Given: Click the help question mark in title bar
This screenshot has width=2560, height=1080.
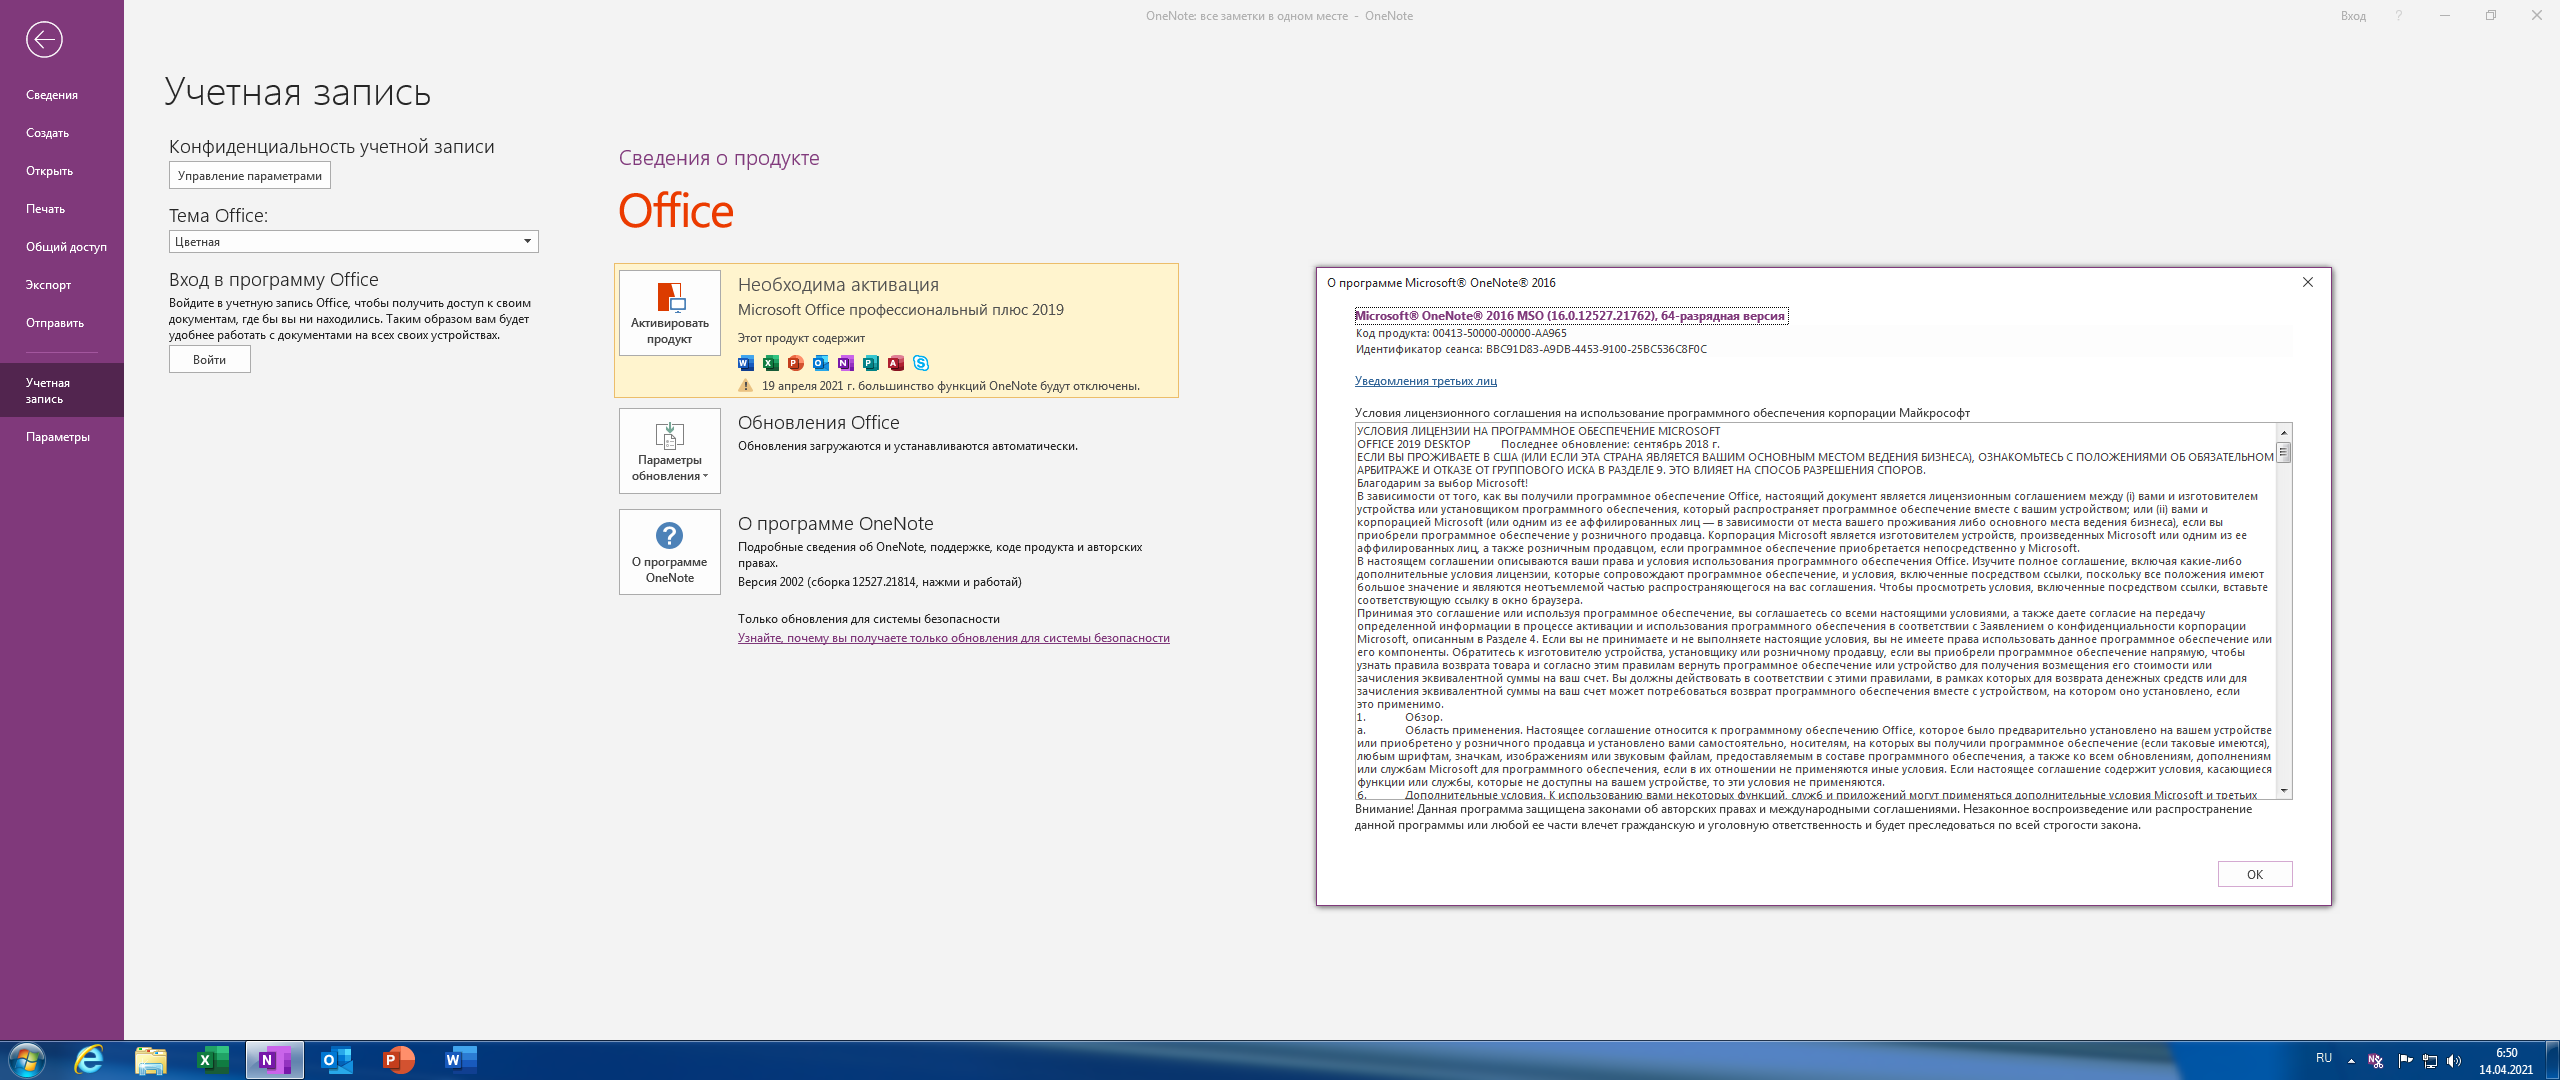Looking at the screenshot, I should 2398,16.
